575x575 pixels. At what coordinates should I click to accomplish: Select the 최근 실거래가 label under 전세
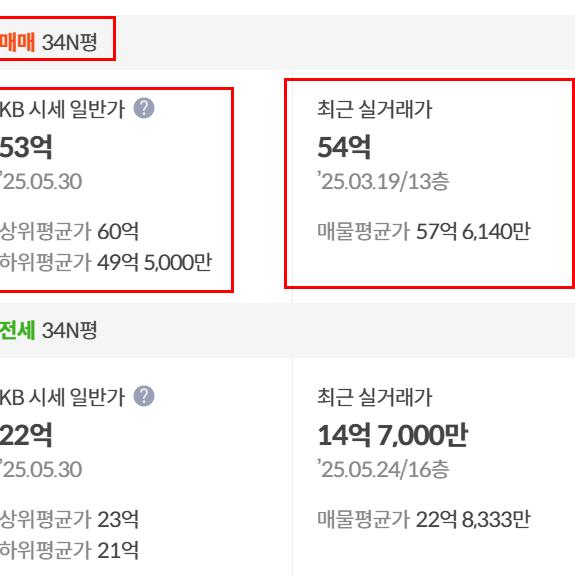tap(375, 397)
